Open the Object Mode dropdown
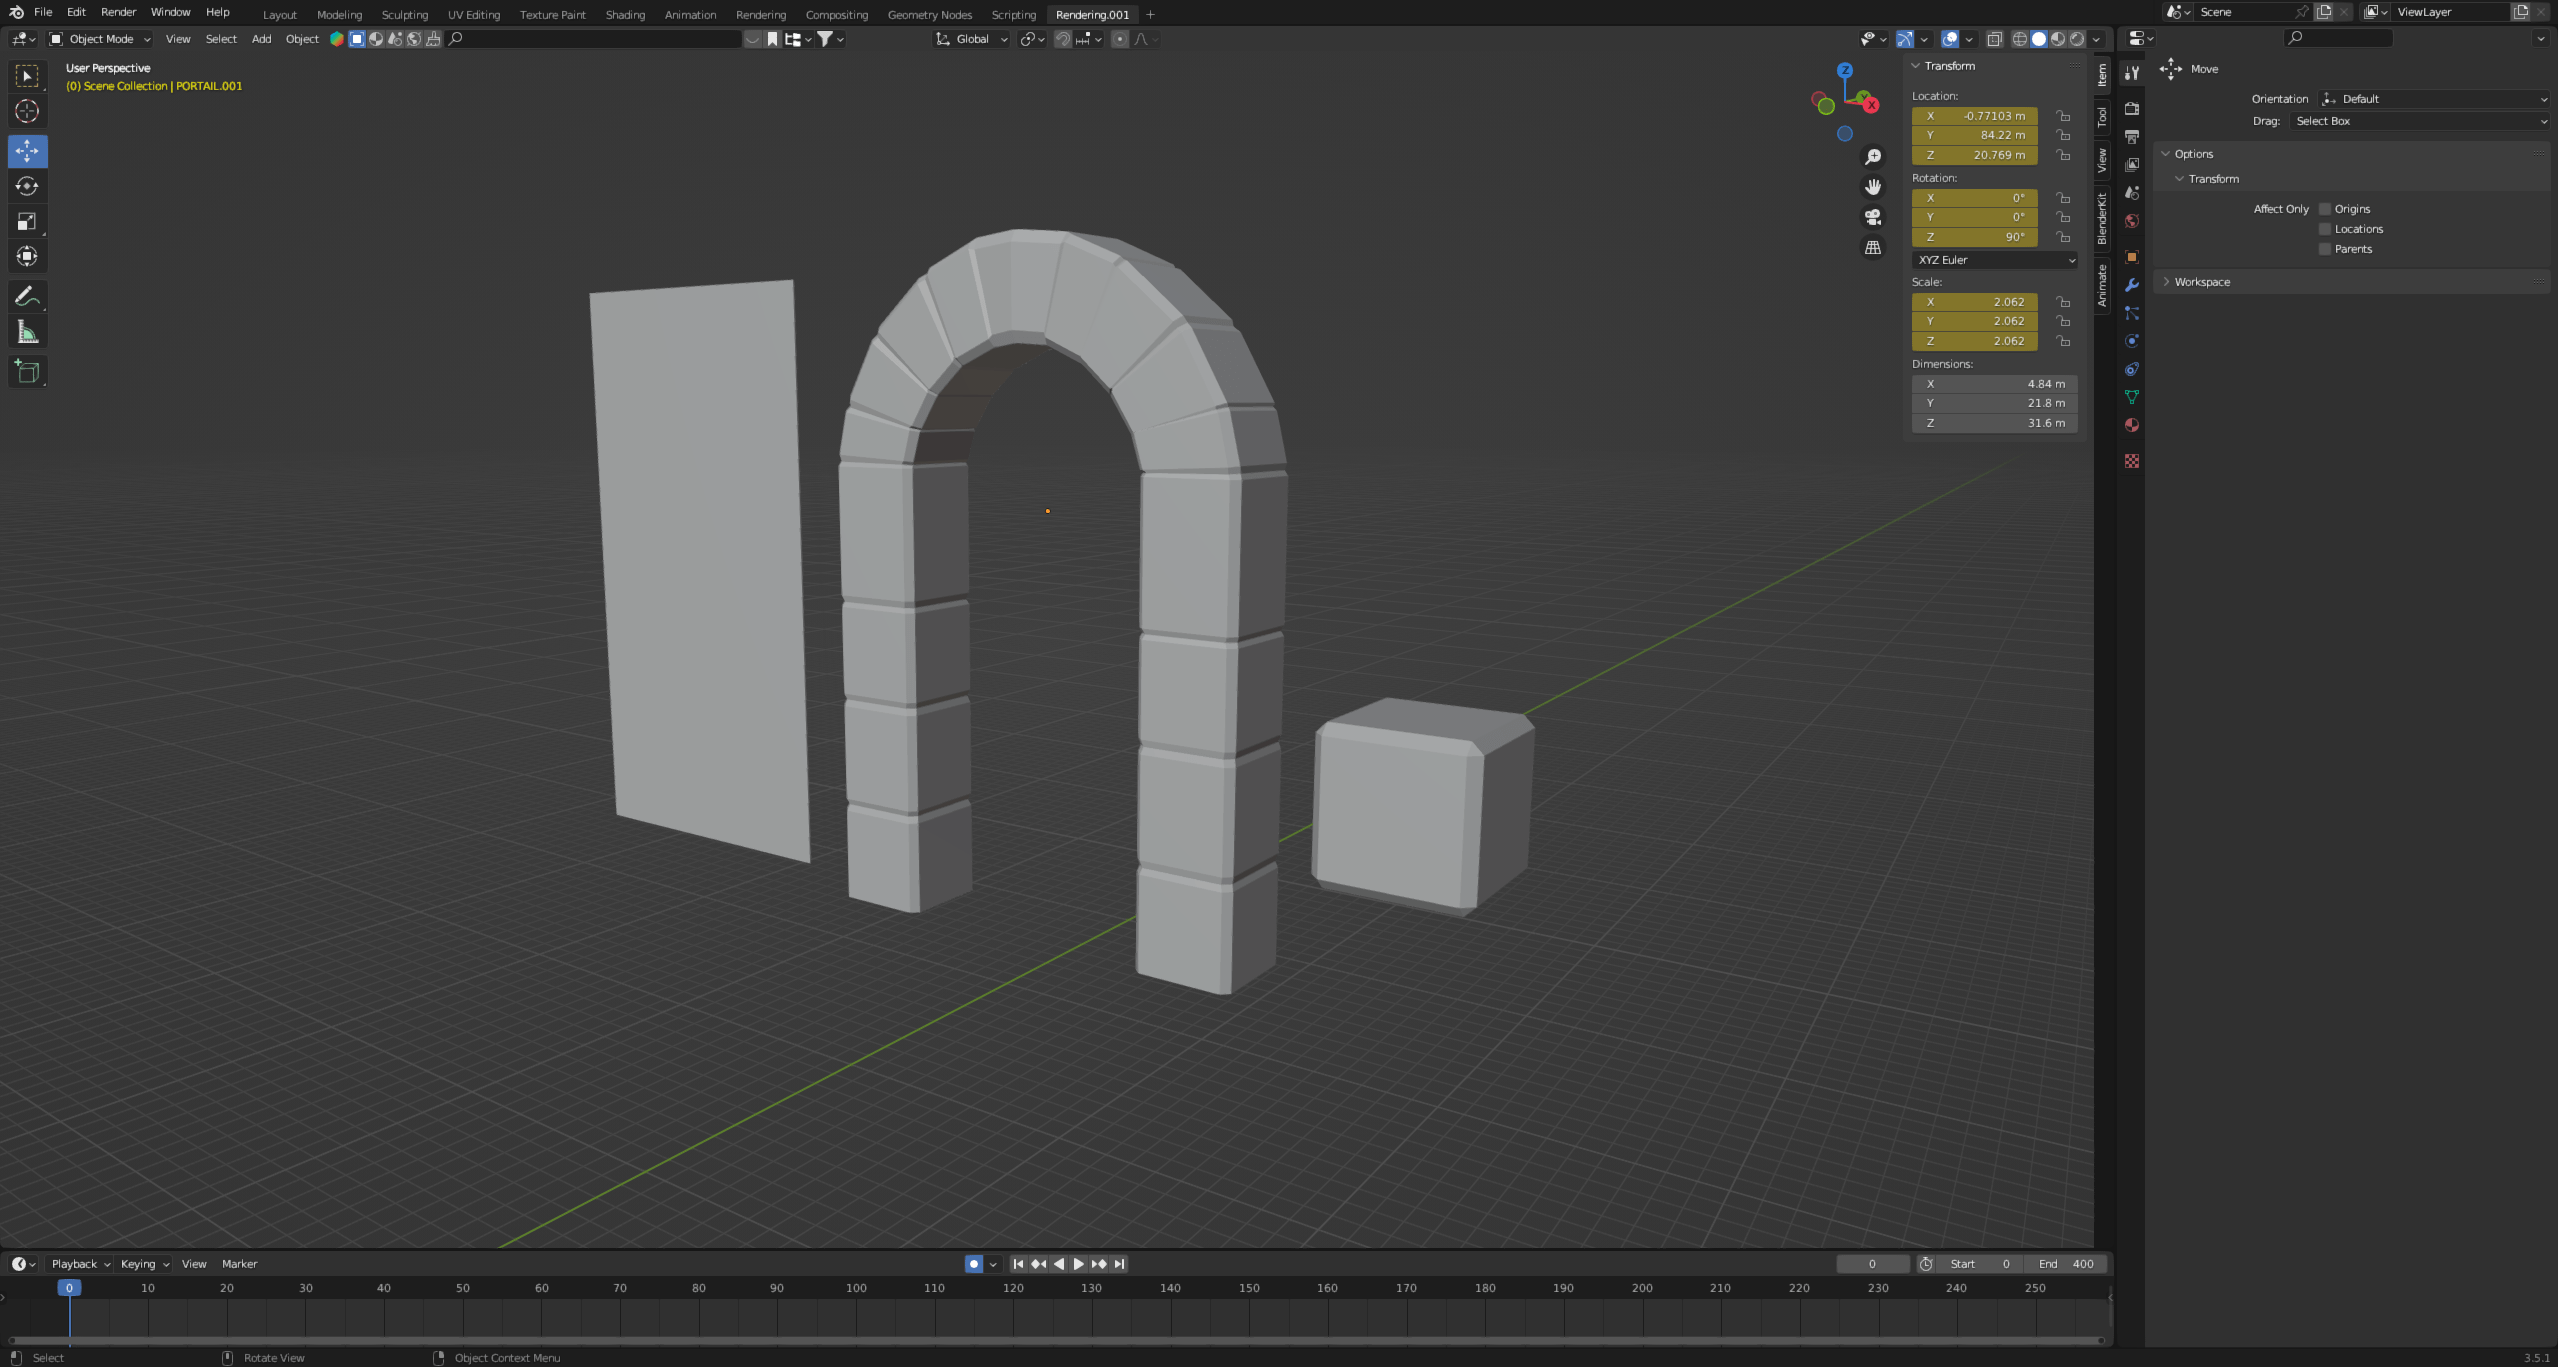 click(100, 39)
